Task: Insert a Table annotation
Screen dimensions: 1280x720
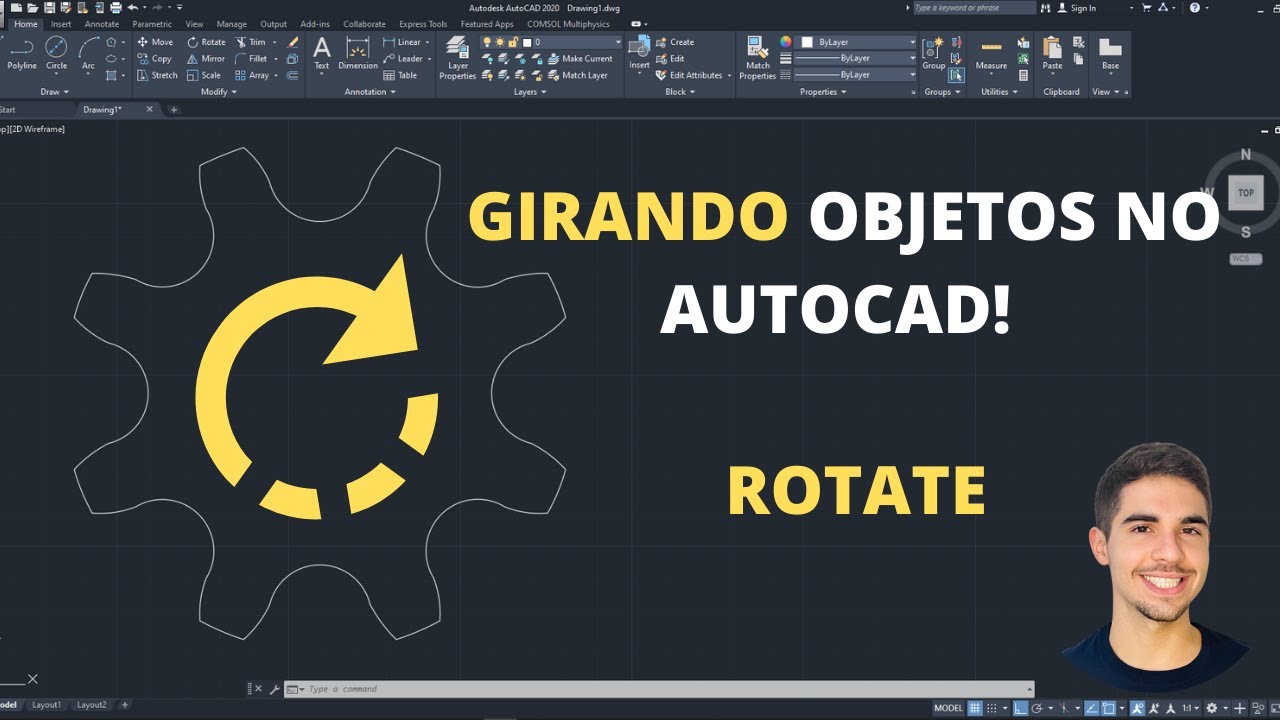Action: (400, 75)
